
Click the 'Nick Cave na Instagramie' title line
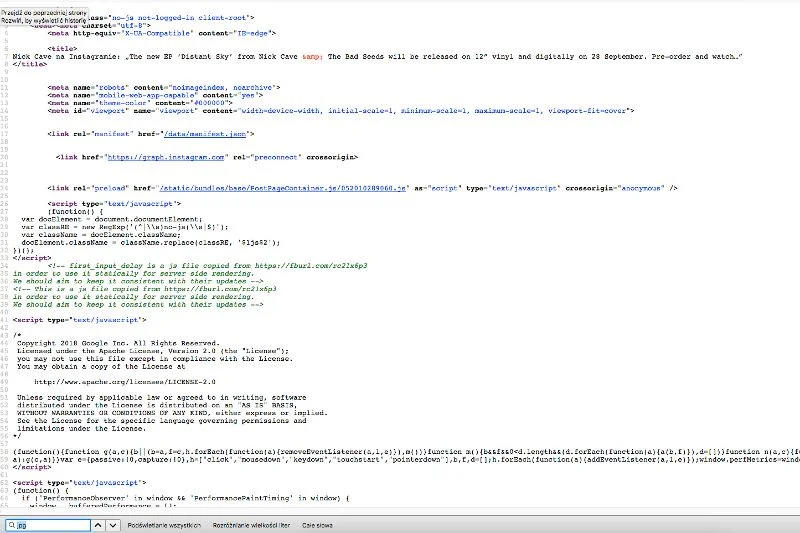click(x=378, y=57)
